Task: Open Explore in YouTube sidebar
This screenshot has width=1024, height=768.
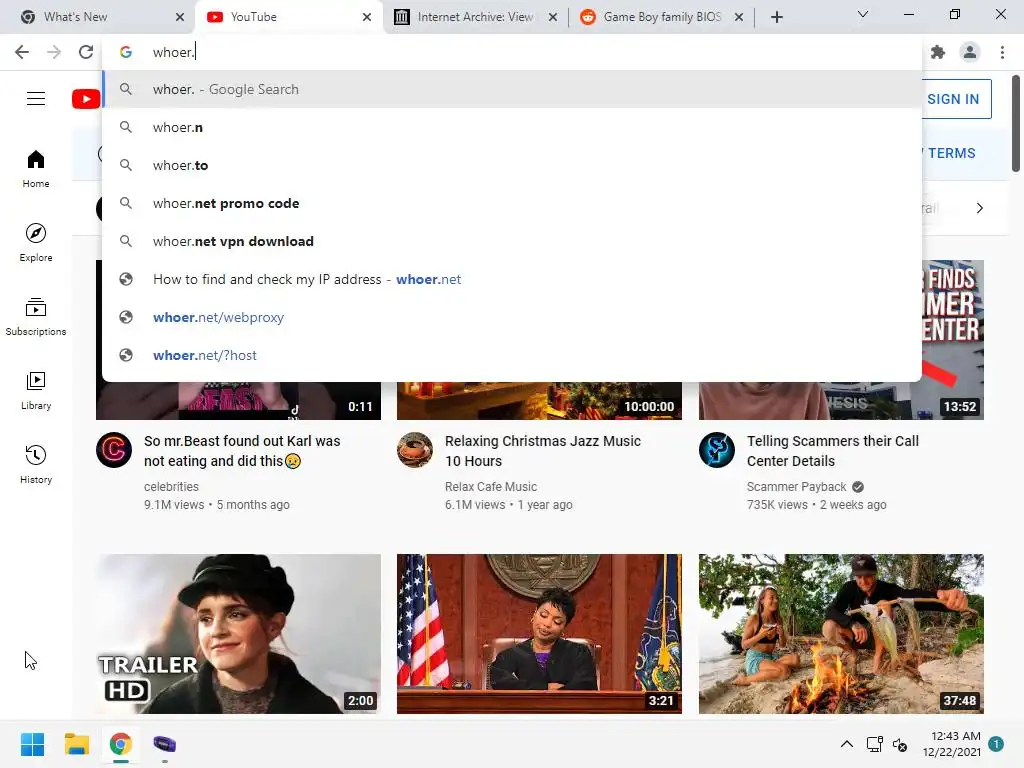Action: point(36,243)
